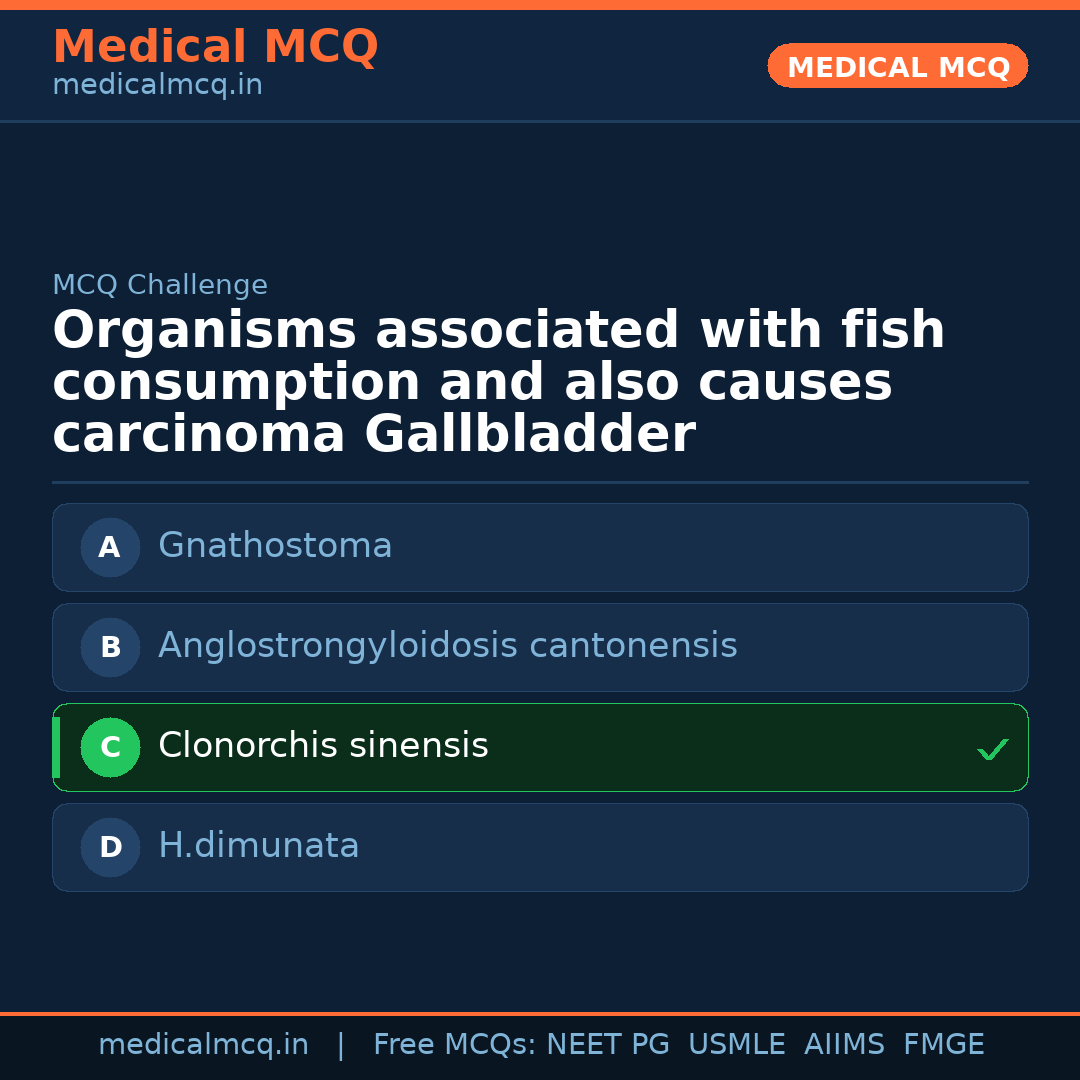The width and height of the screenshot is (1080, 1080).
Task: Open the Medical MCQ header title
Action: coord(215,47)
